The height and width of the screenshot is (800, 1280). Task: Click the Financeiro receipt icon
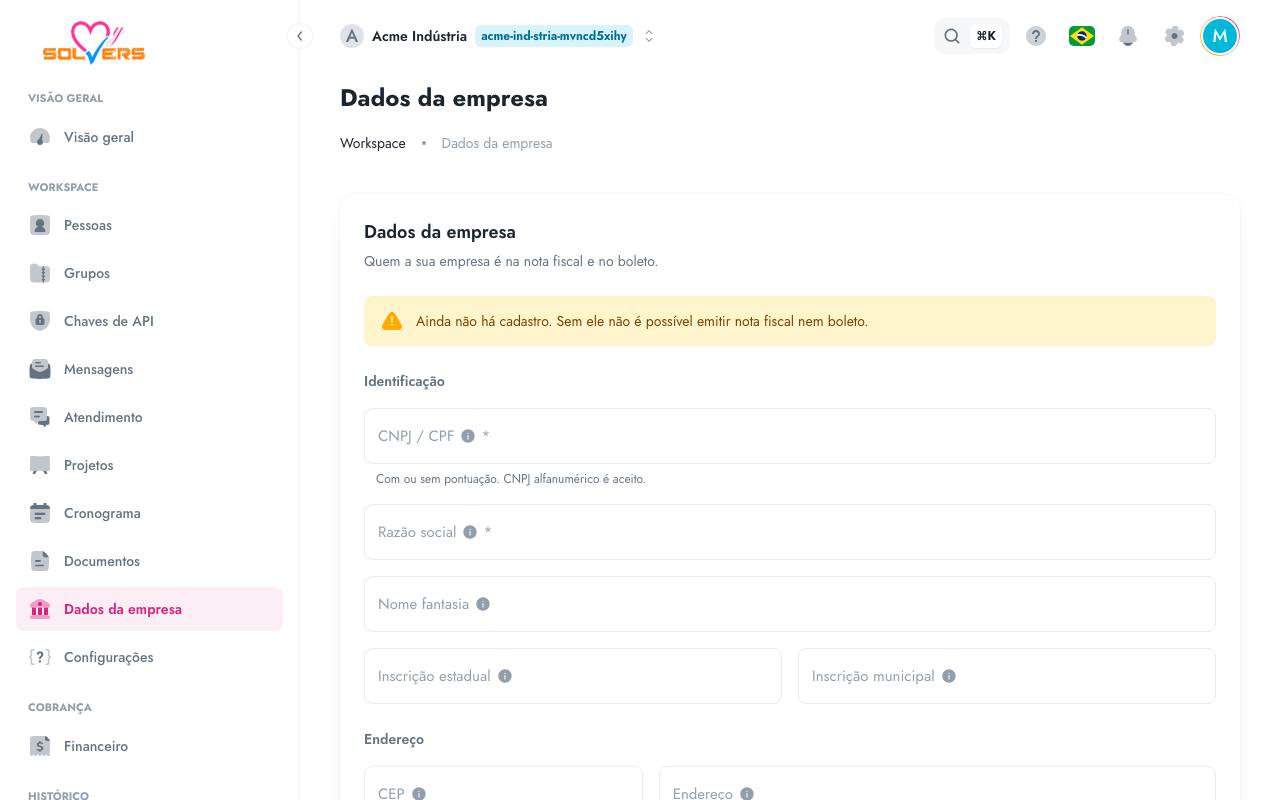tap(40, 746)
